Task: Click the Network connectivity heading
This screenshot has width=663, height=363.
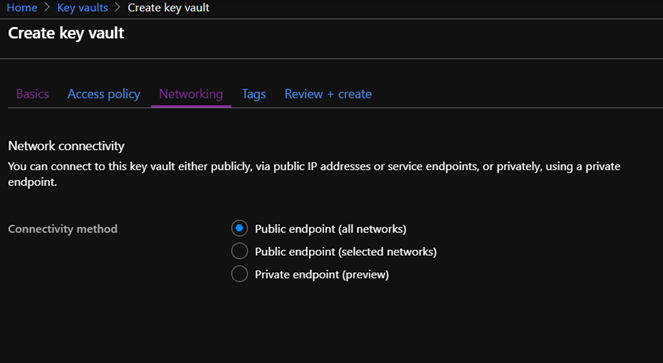Action: [x=66, y=146]
